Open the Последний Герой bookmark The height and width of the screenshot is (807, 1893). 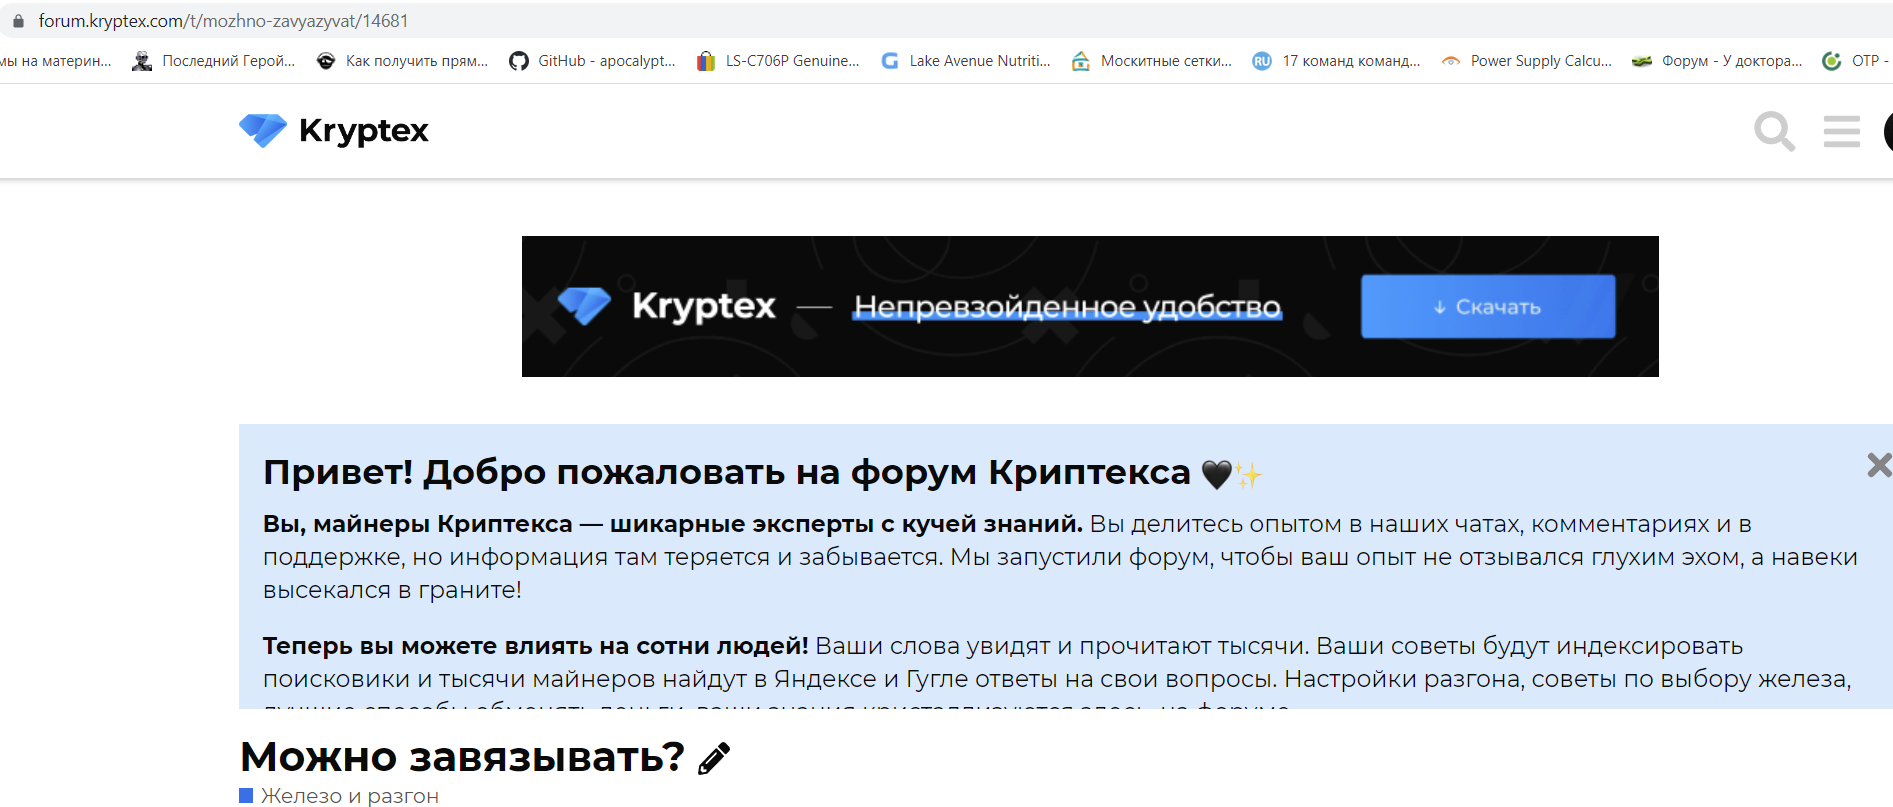(x=214, y=61)
